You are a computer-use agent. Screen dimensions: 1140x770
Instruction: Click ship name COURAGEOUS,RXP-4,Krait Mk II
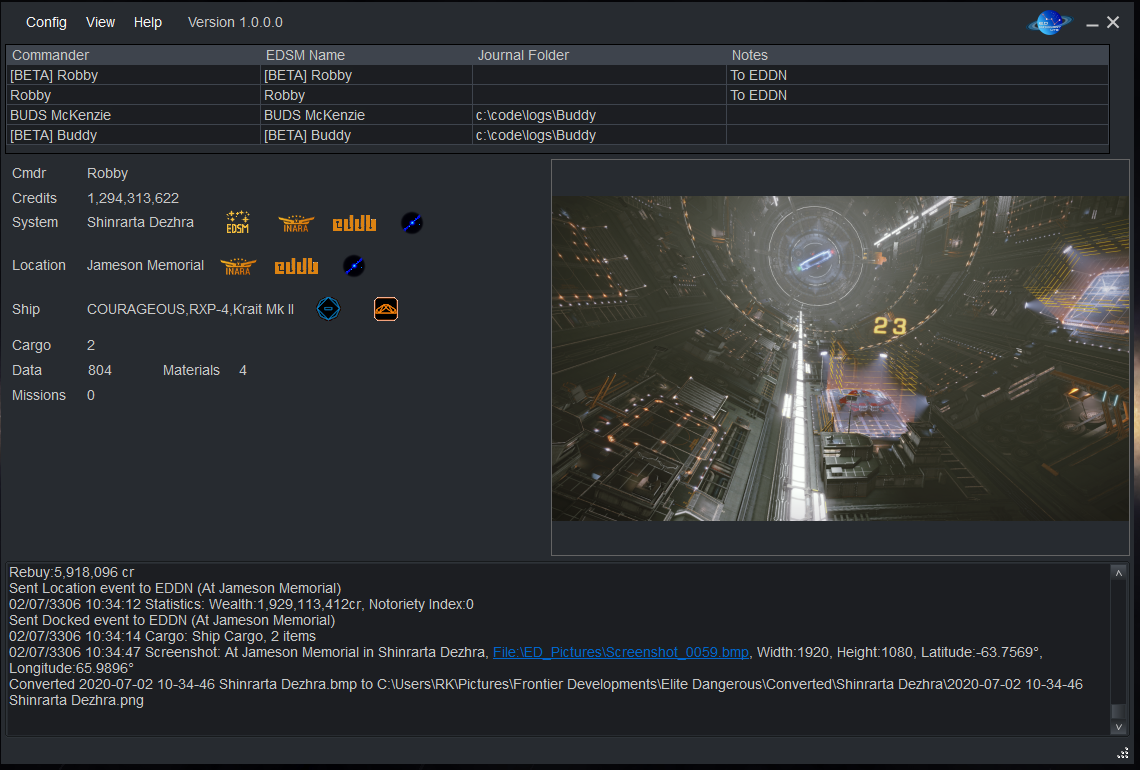pos(190,309)
